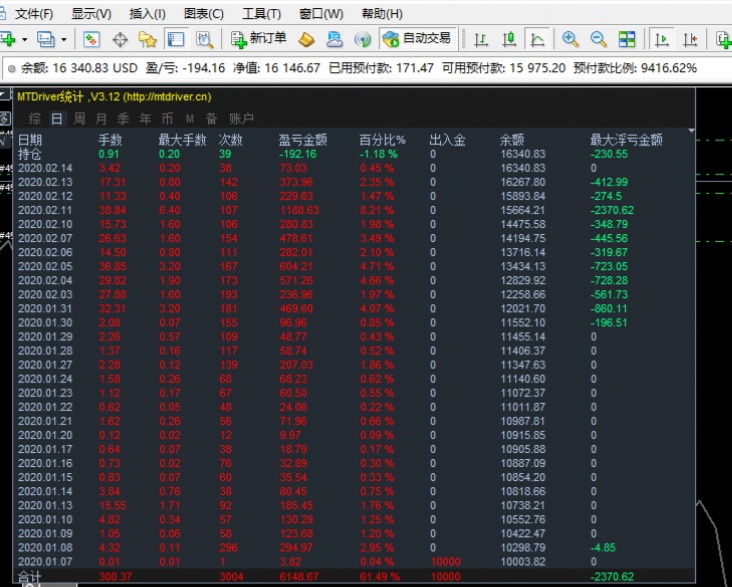Click the 净值 16 146.67 status text

[276, 68]
